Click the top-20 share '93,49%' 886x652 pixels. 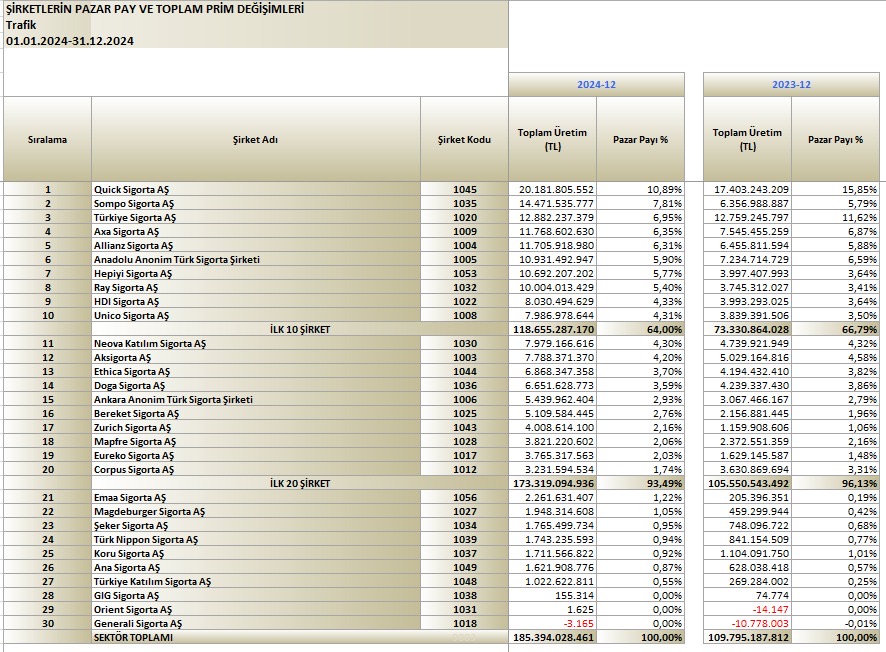pos(640,484)
